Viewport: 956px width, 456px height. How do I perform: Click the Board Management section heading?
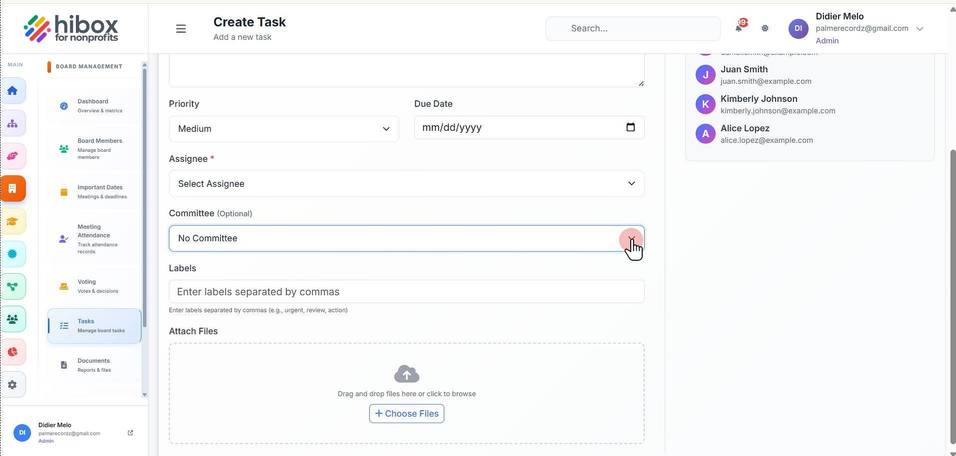[89, 66]
